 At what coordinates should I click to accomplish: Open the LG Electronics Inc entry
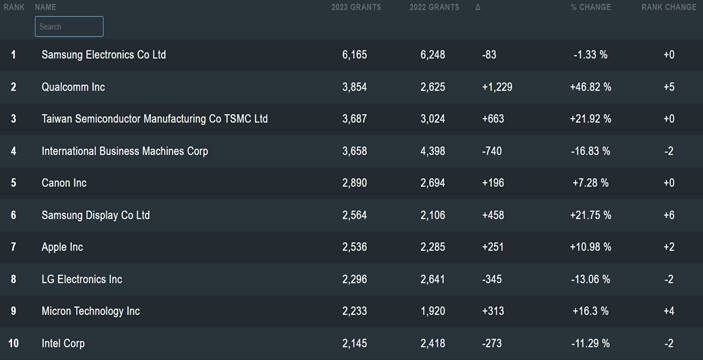[x=82, y=279]
